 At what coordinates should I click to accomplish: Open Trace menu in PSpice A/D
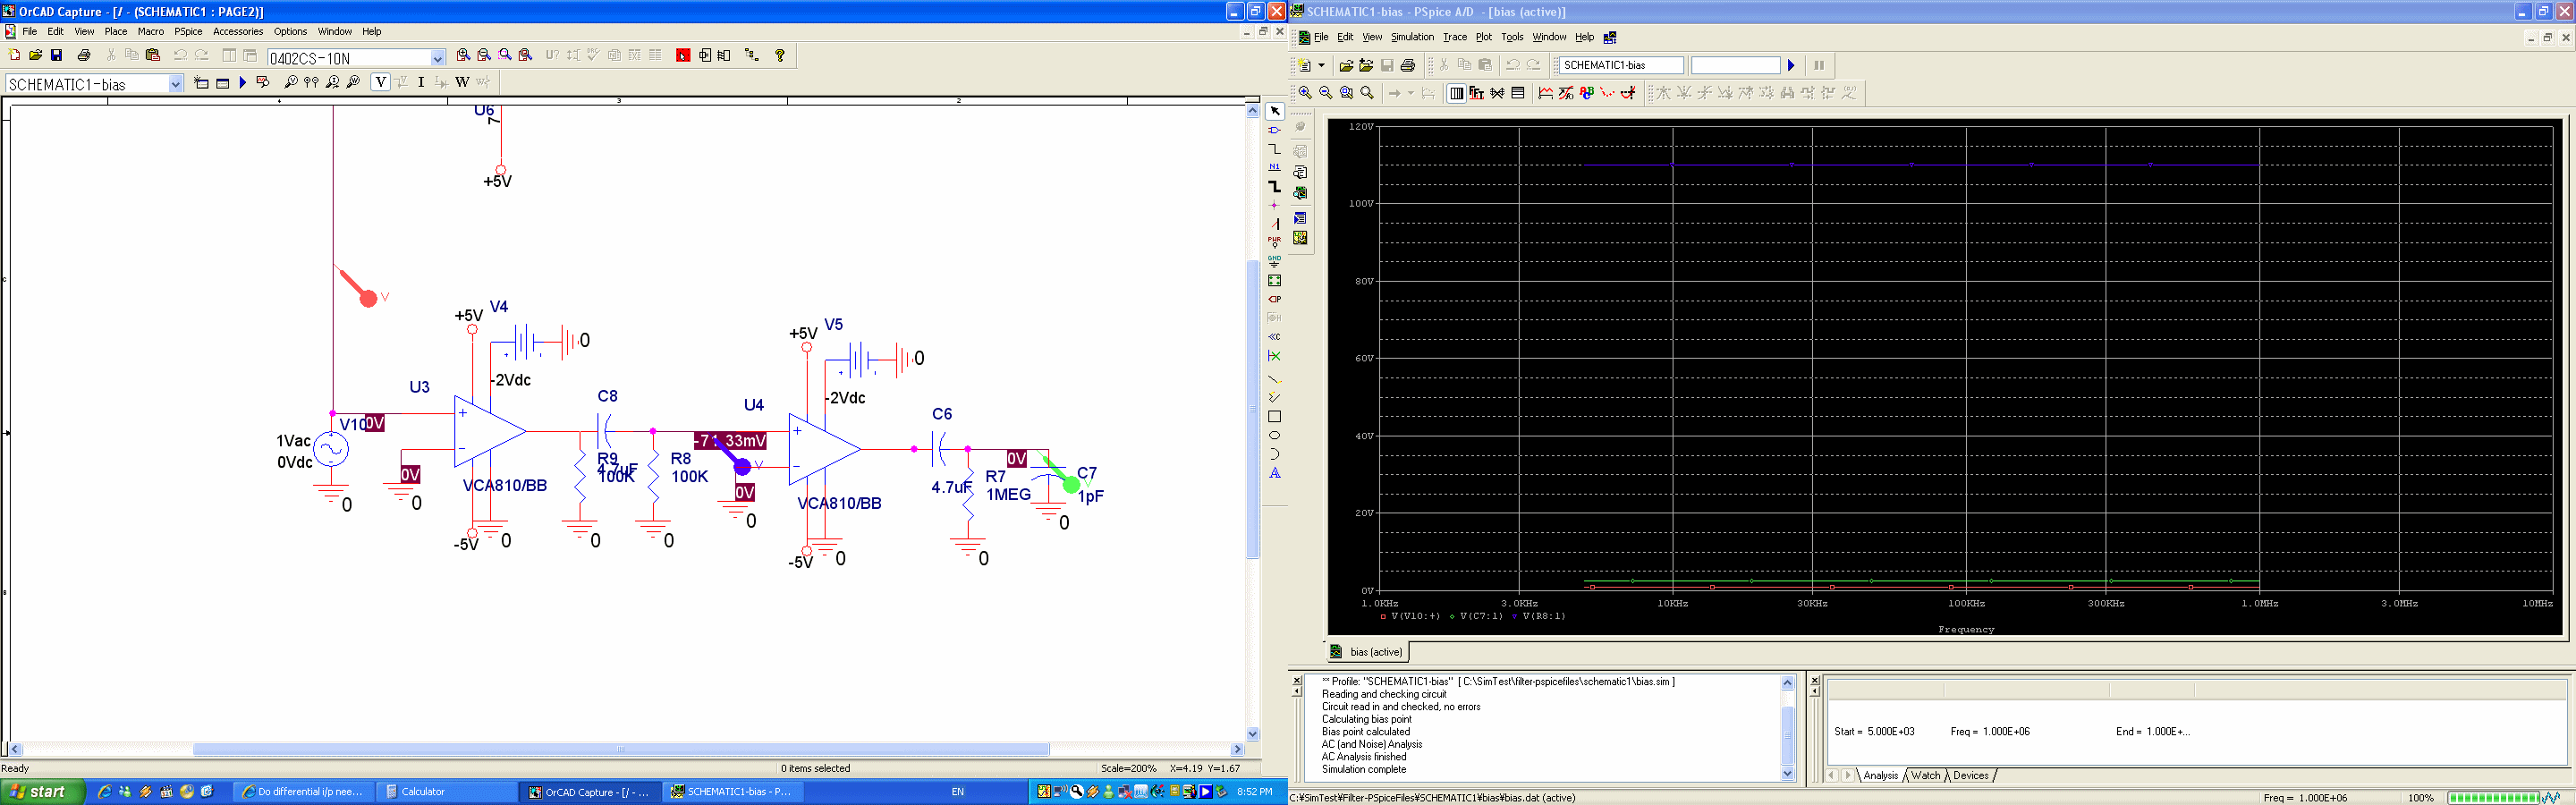click(x=1454, y=37)
